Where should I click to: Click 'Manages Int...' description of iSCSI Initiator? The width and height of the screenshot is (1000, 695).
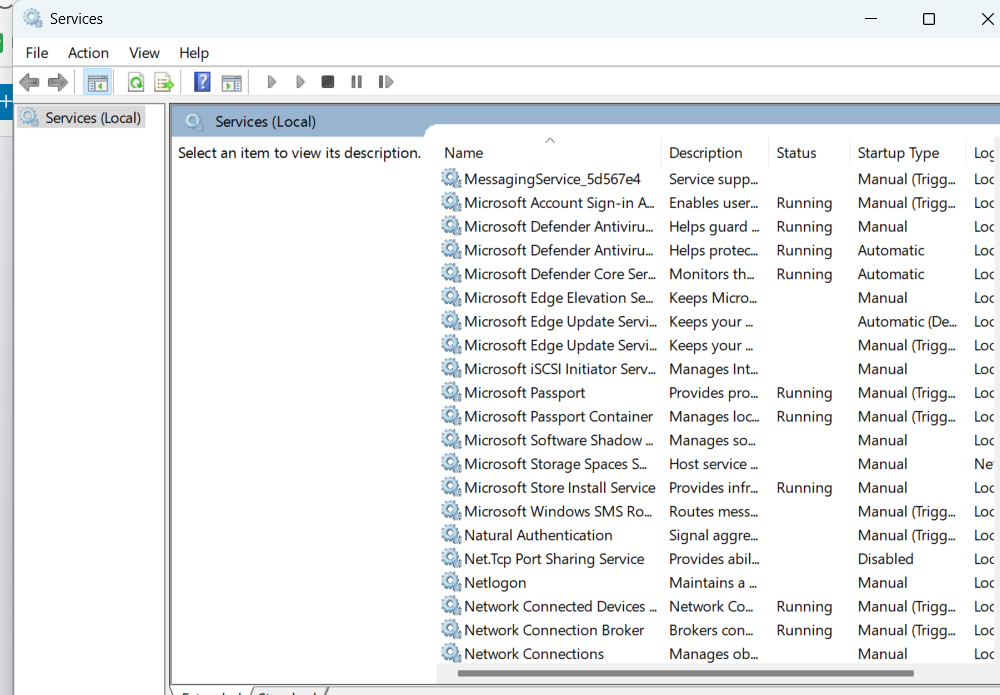click(714, 369)
